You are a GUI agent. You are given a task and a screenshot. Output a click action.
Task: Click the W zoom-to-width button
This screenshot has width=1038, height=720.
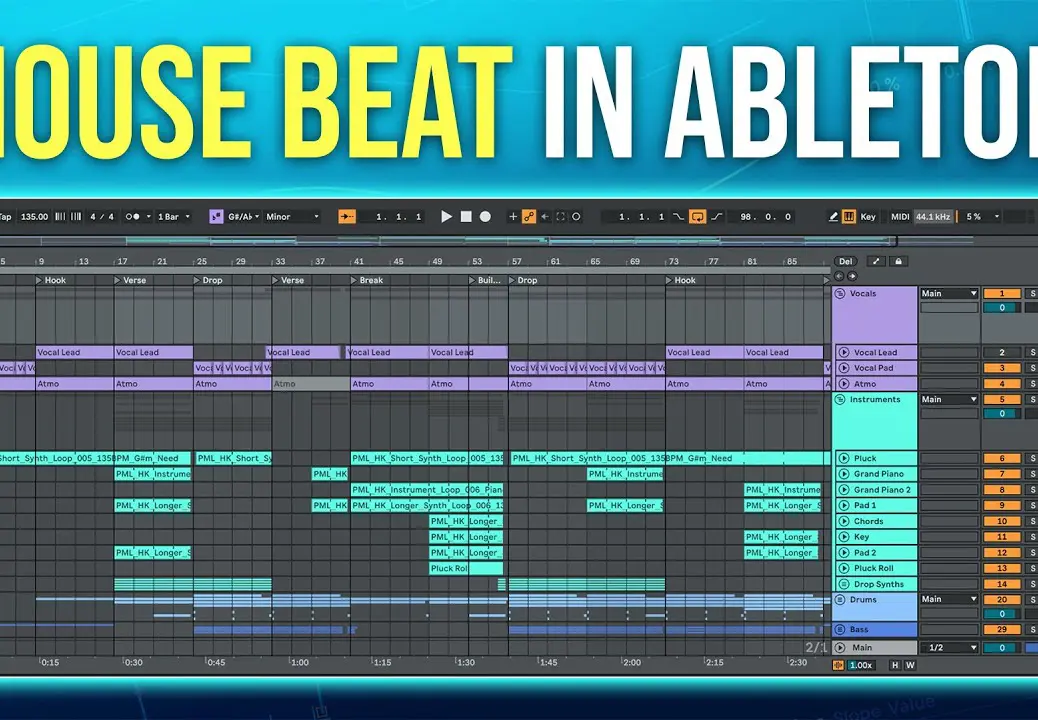(x=910, y=665)
